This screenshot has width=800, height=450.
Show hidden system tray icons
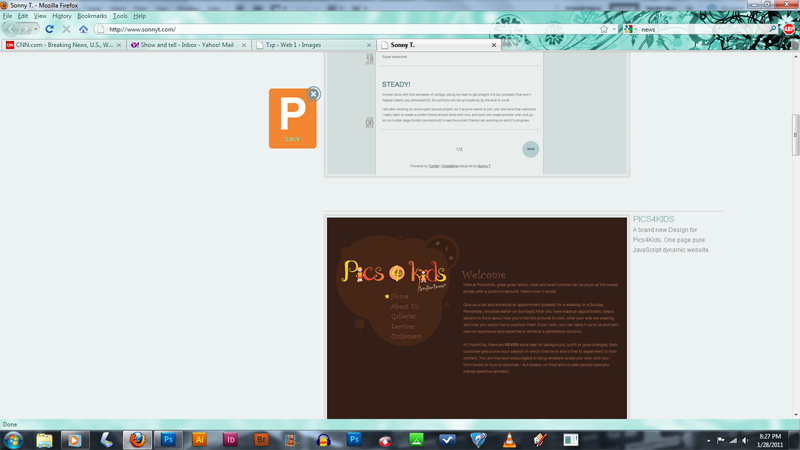coord(708,440)
